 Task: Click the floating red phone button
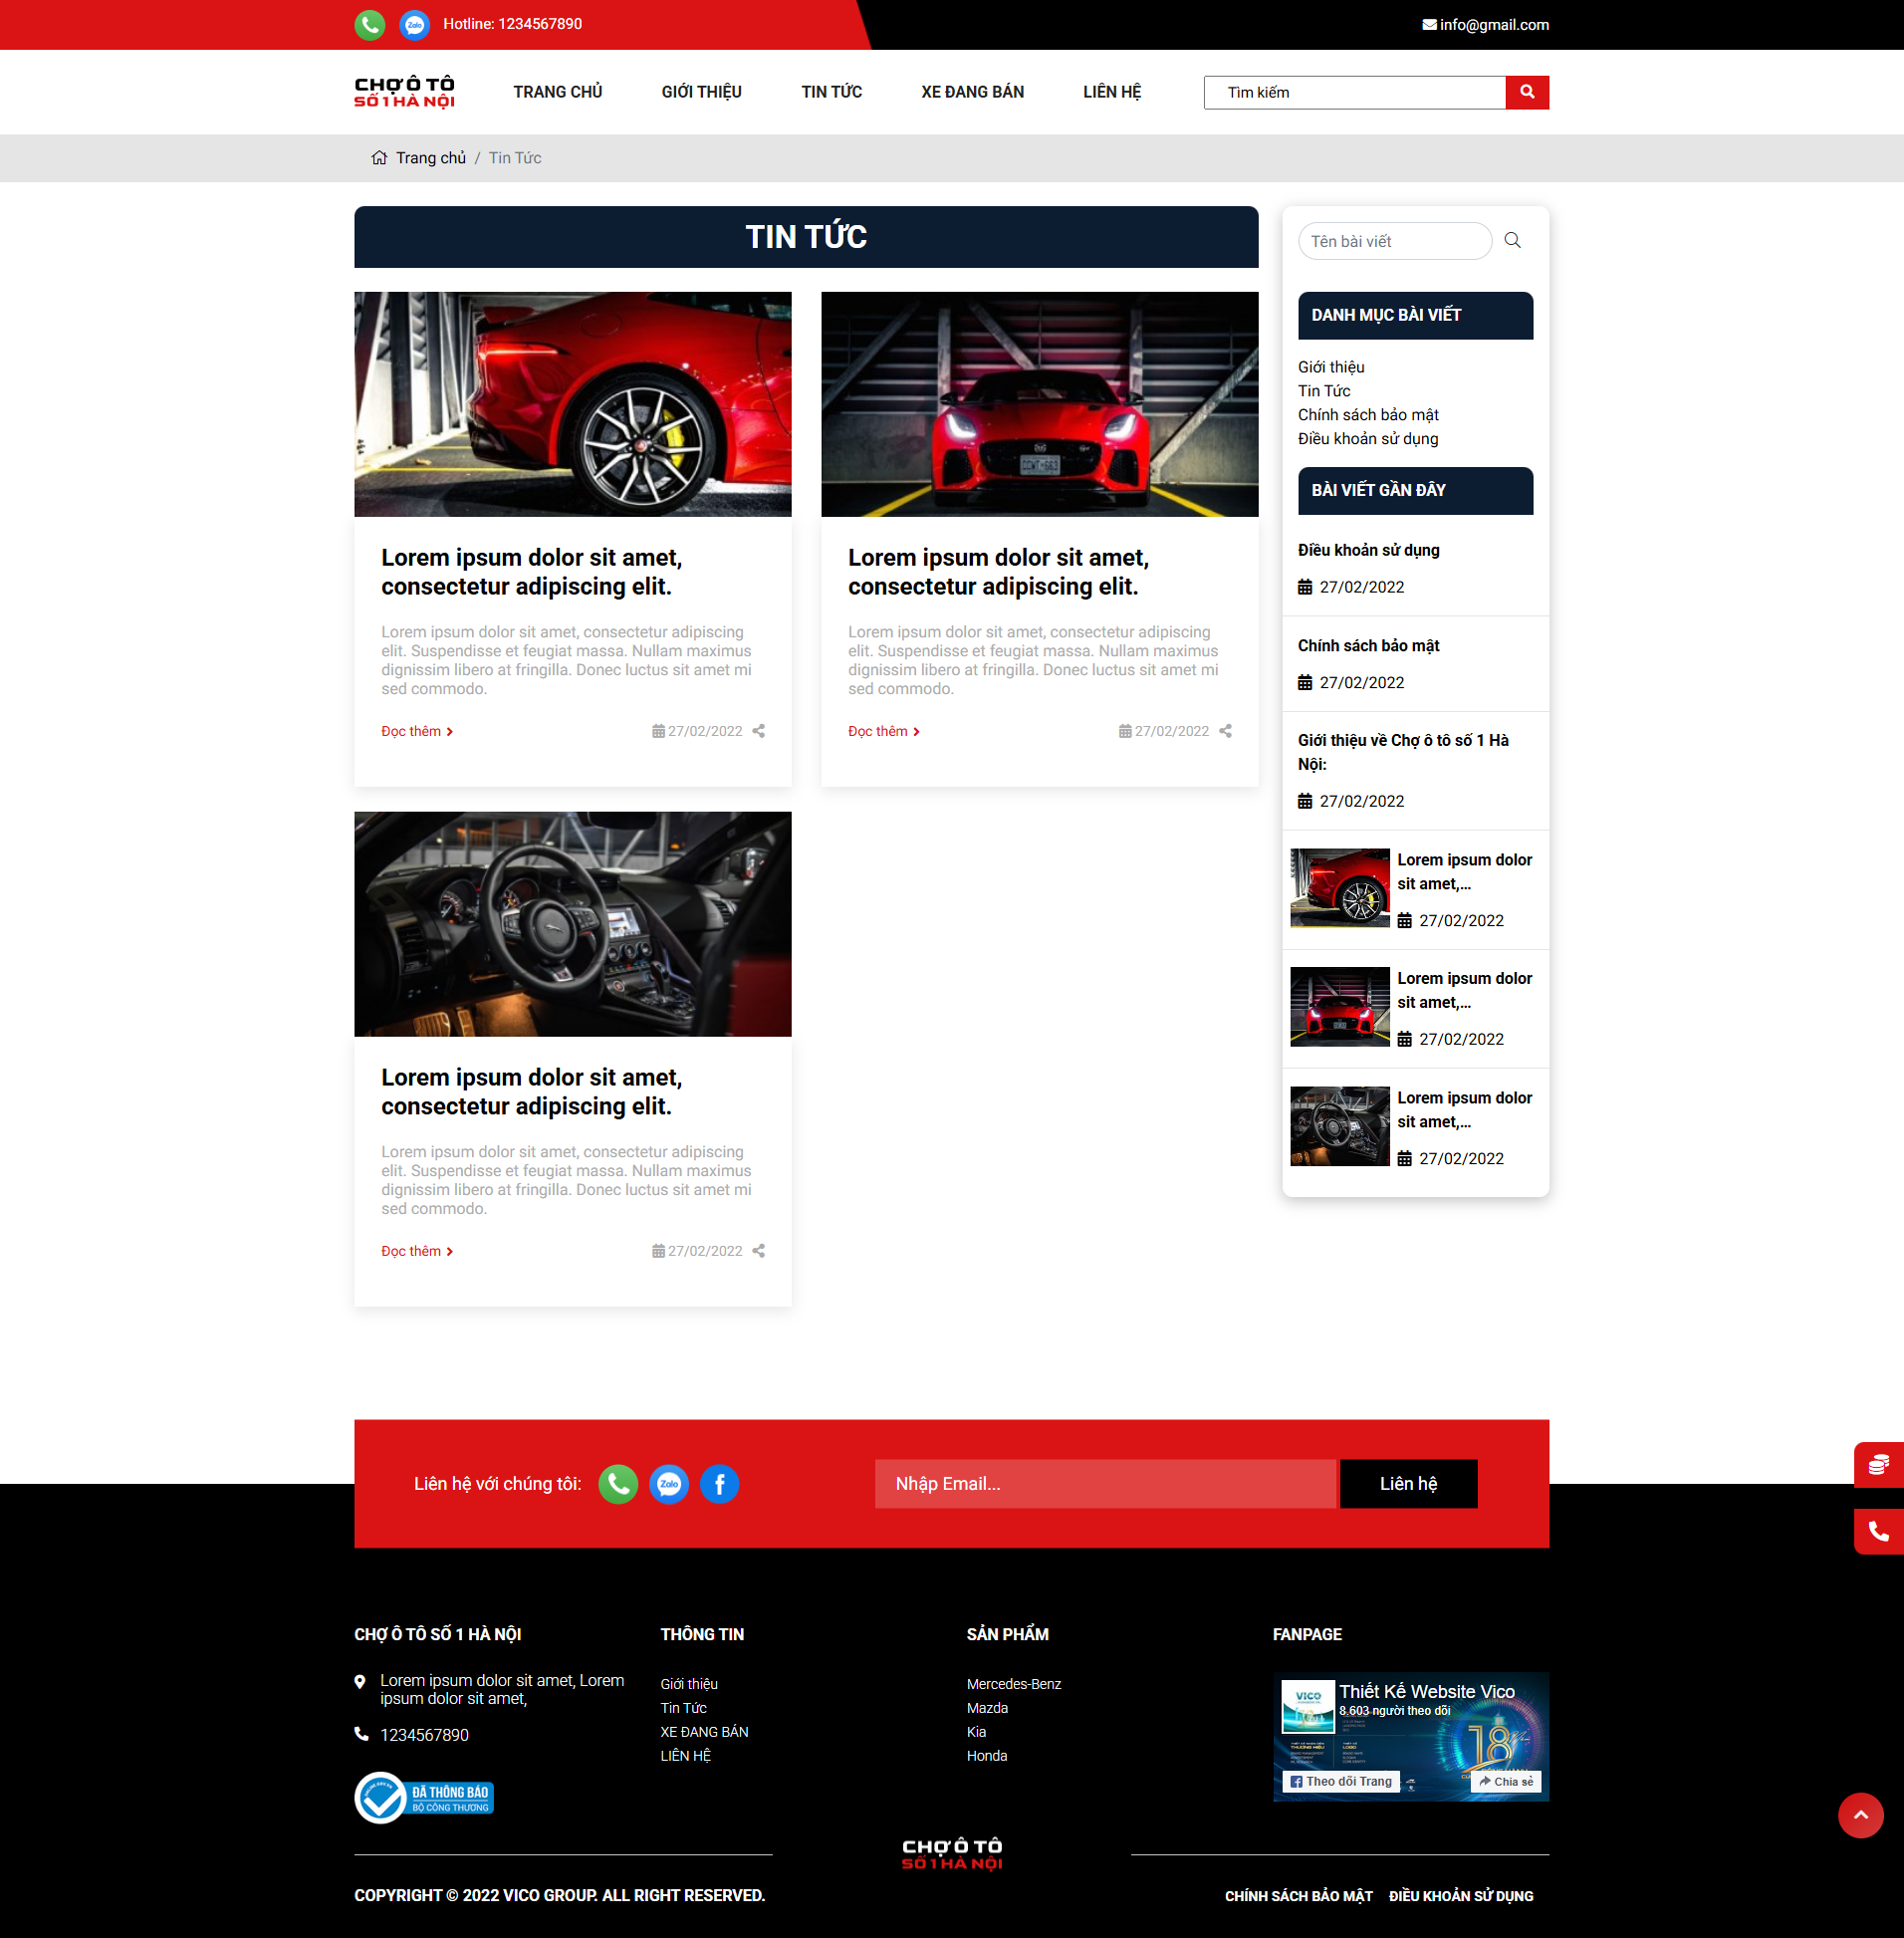click(x=1878, y=1531)
